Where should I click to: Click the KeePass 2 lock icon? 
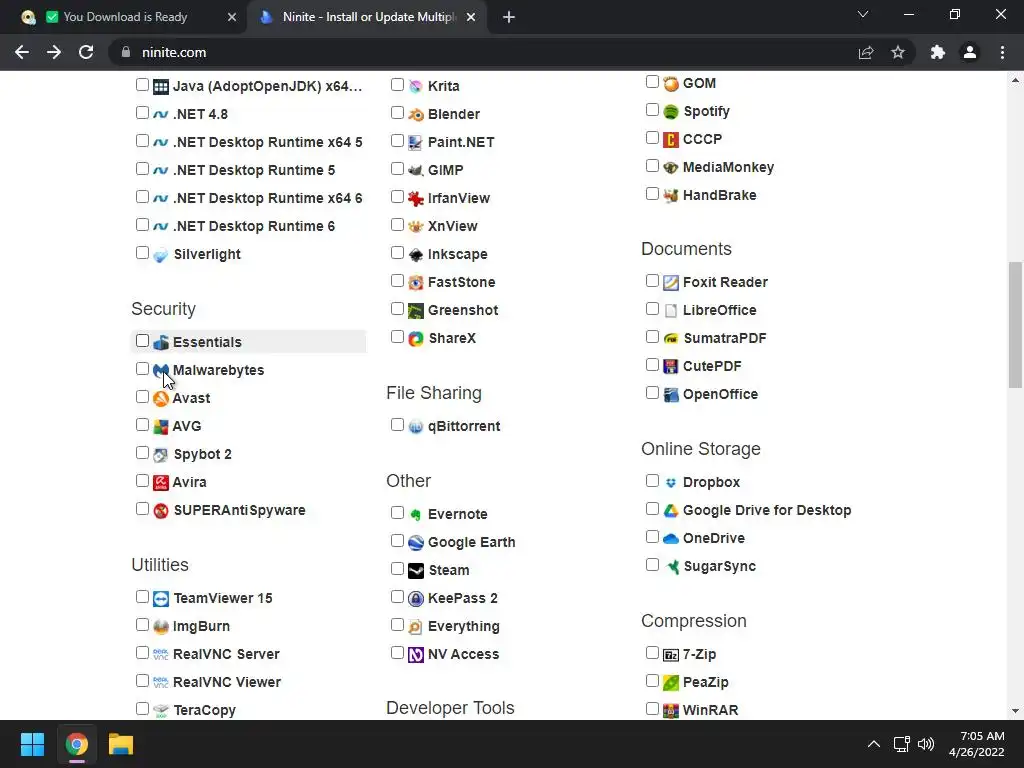point(416,598)
